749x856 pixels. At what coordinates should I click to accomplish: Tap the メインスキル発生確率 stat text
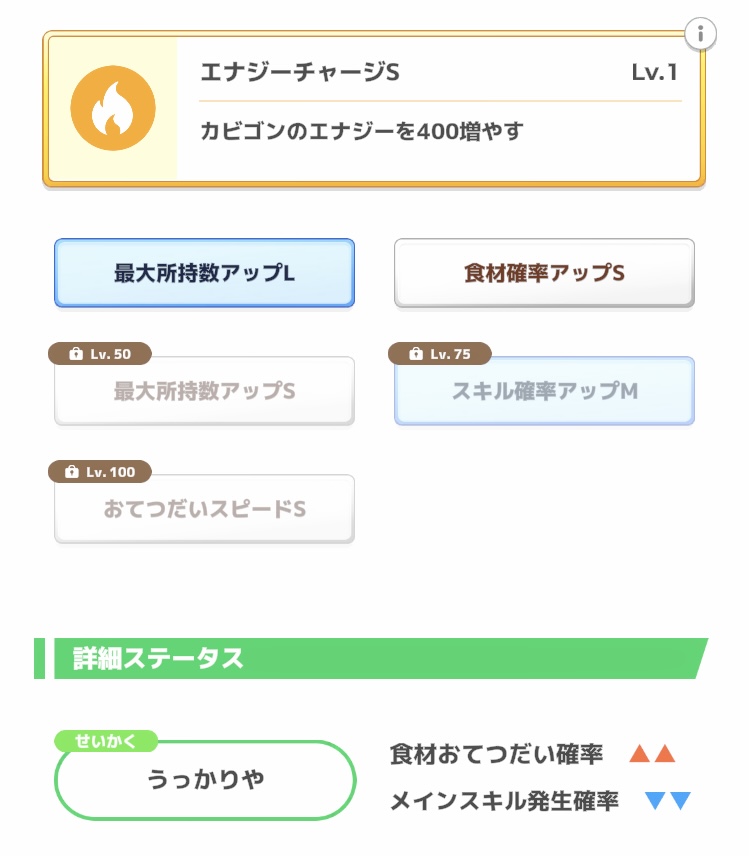[504, 800]
